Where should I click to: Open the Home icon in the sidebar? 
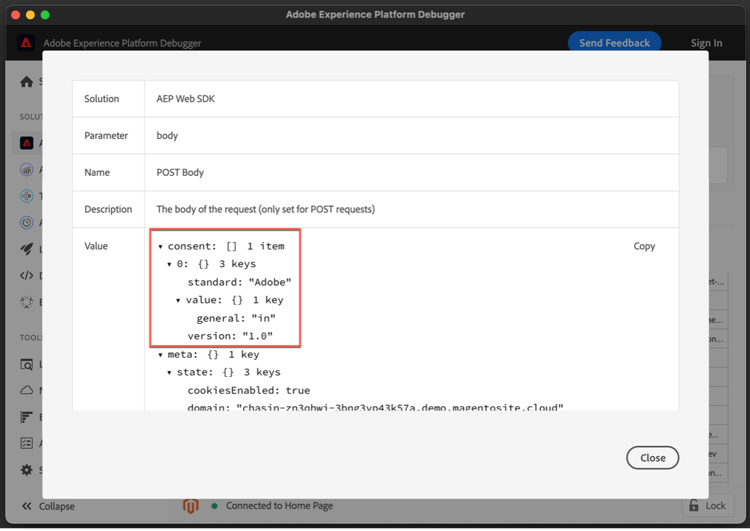(x=26, y=82)
